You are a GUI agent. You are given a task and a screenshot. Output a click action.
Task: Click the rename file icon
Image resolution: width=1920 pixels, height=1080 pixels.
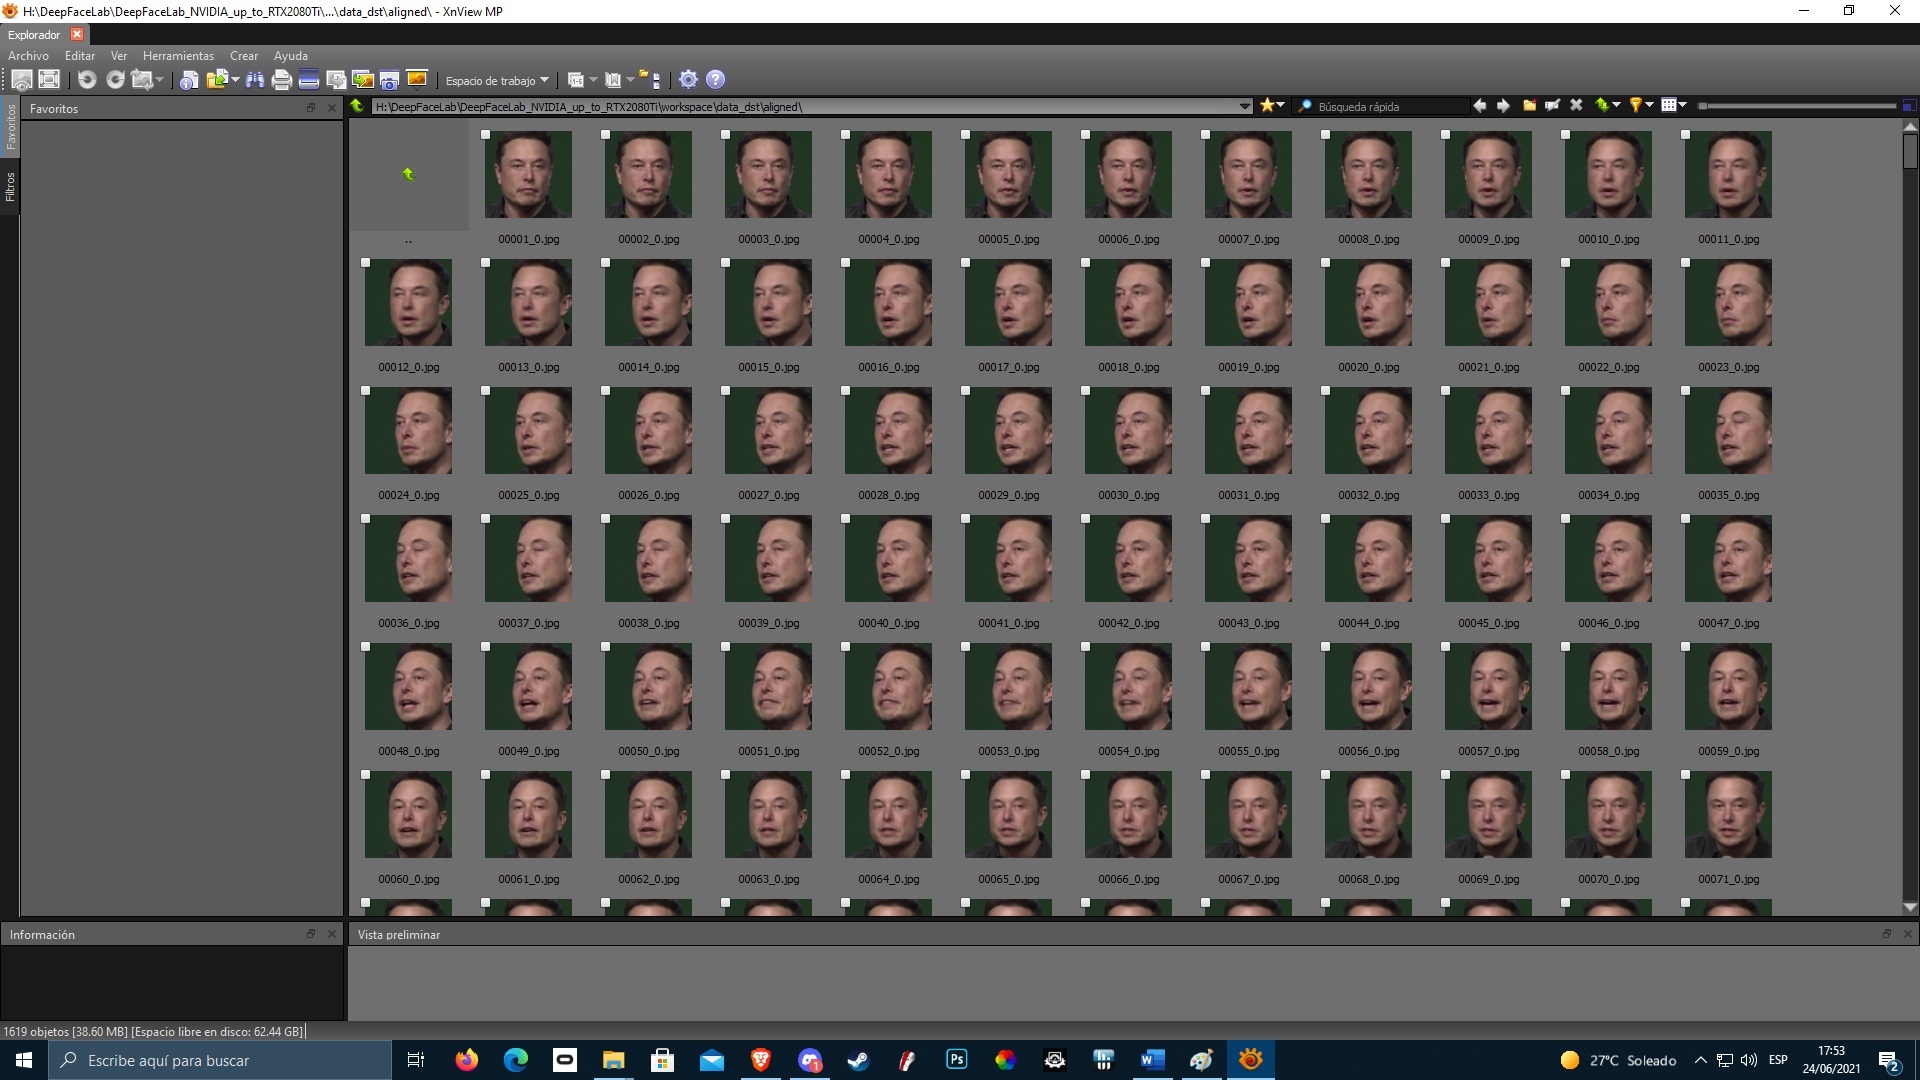[x=1552, y=106]
